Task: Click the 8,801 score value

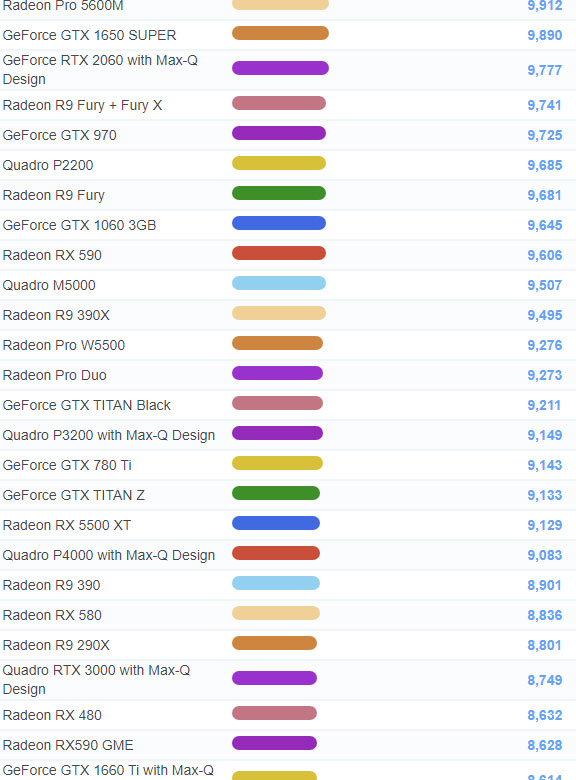Action: coord(545,645)
